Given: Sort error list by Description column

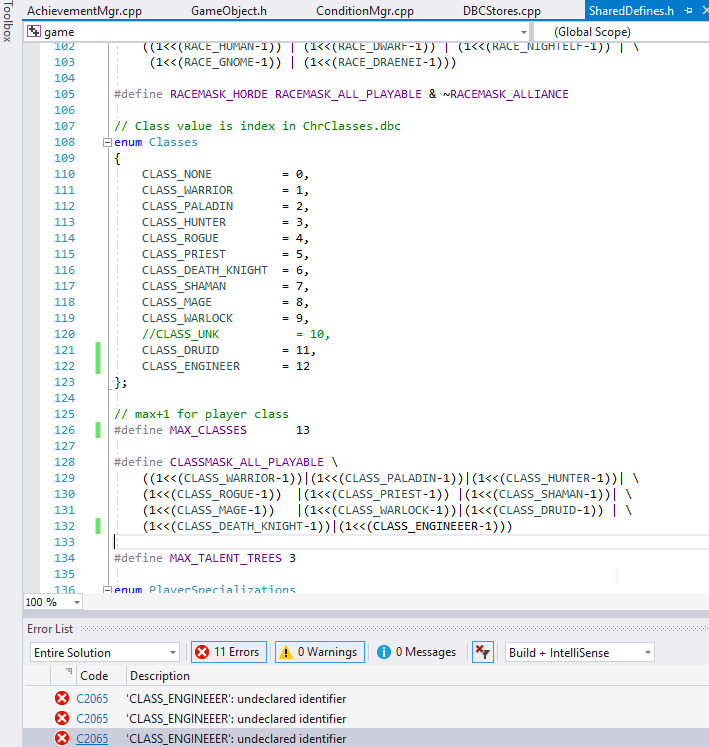Looking at the screenshot, I should pos(160,676).
